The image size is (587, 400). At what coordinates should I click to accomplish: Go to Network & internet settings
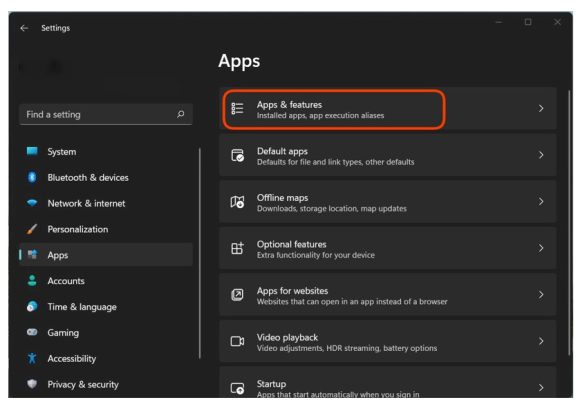pyautogui.click(x=106, y=203)
